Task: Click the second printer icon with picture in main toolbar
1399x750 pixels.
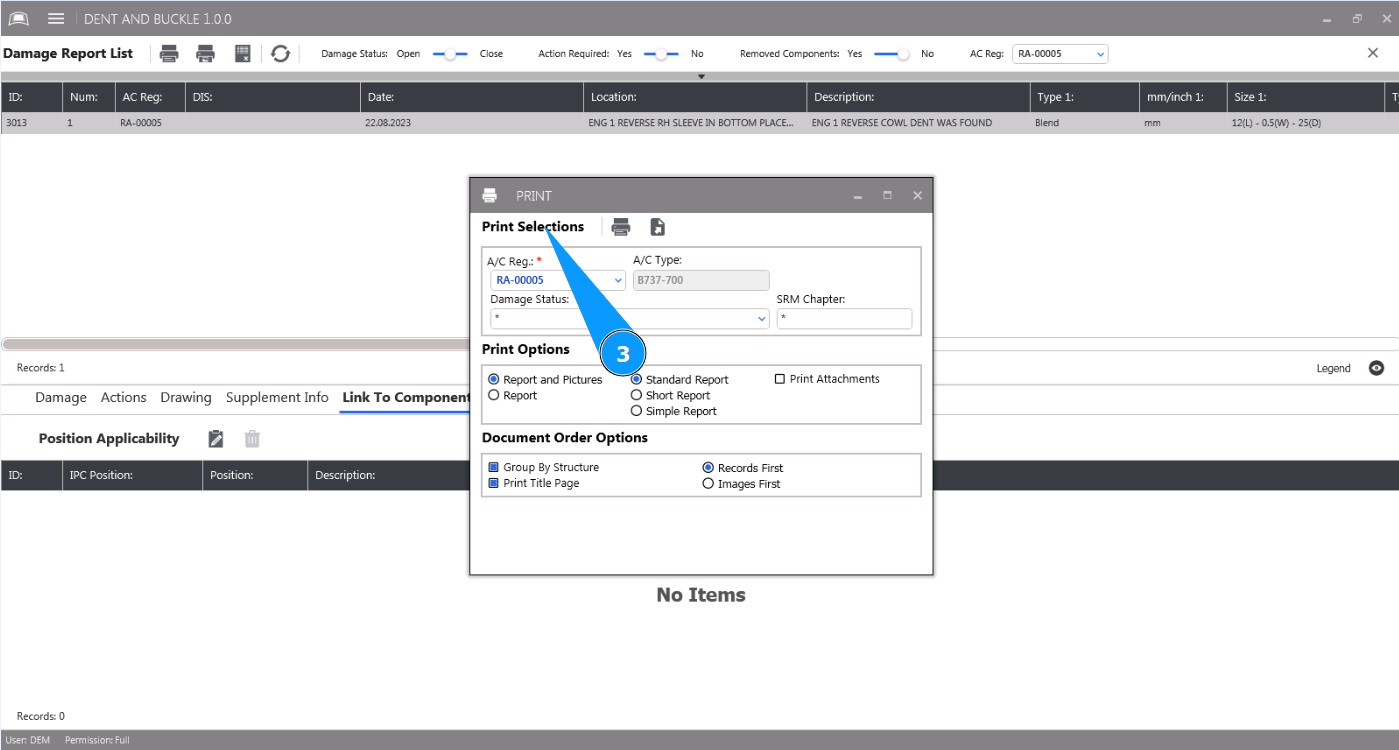Action: (206, 54)
